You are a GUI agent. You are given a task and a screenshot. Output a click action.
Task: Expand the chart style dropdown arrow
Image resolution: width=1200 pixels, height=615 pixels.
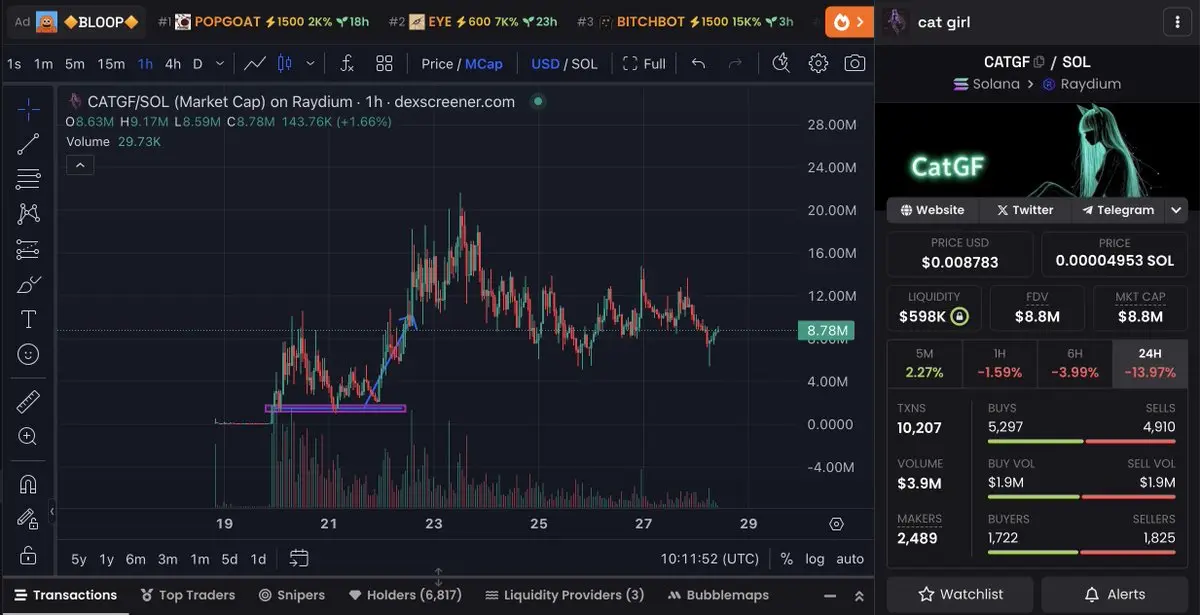(310, 63)
